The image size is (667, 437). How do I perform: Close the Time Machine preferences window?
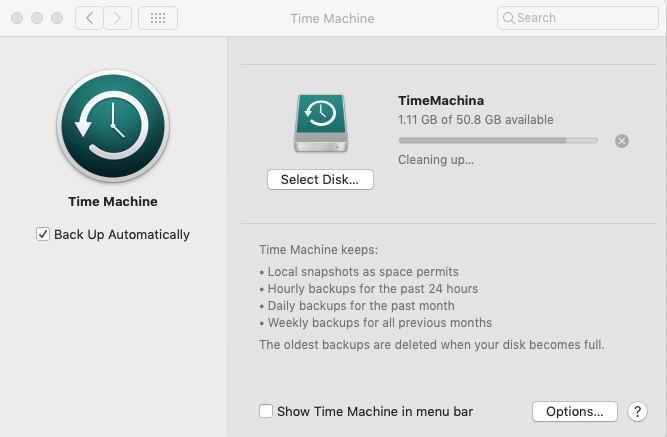(x=17, y=18)
